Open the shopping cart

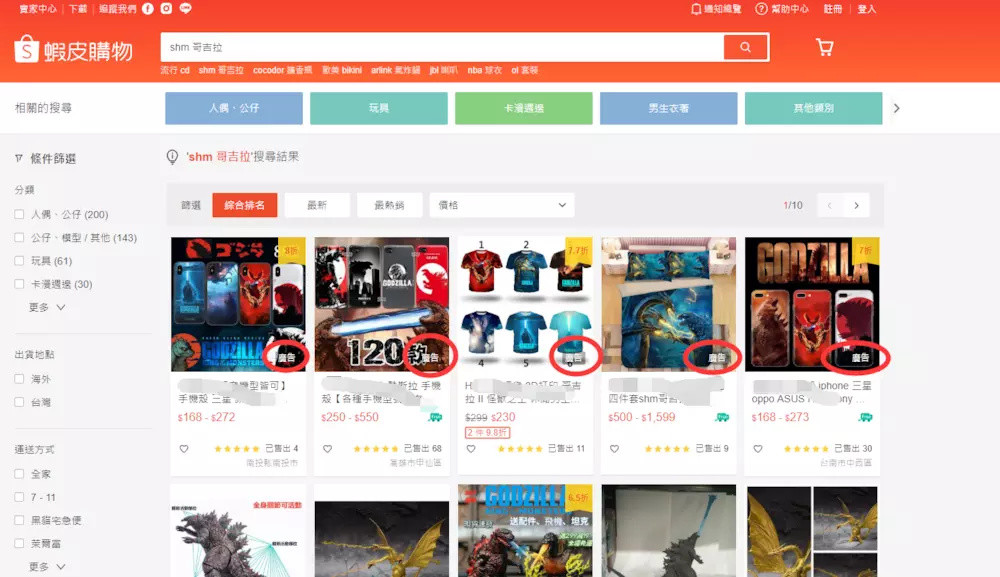[x=825, y=47]
